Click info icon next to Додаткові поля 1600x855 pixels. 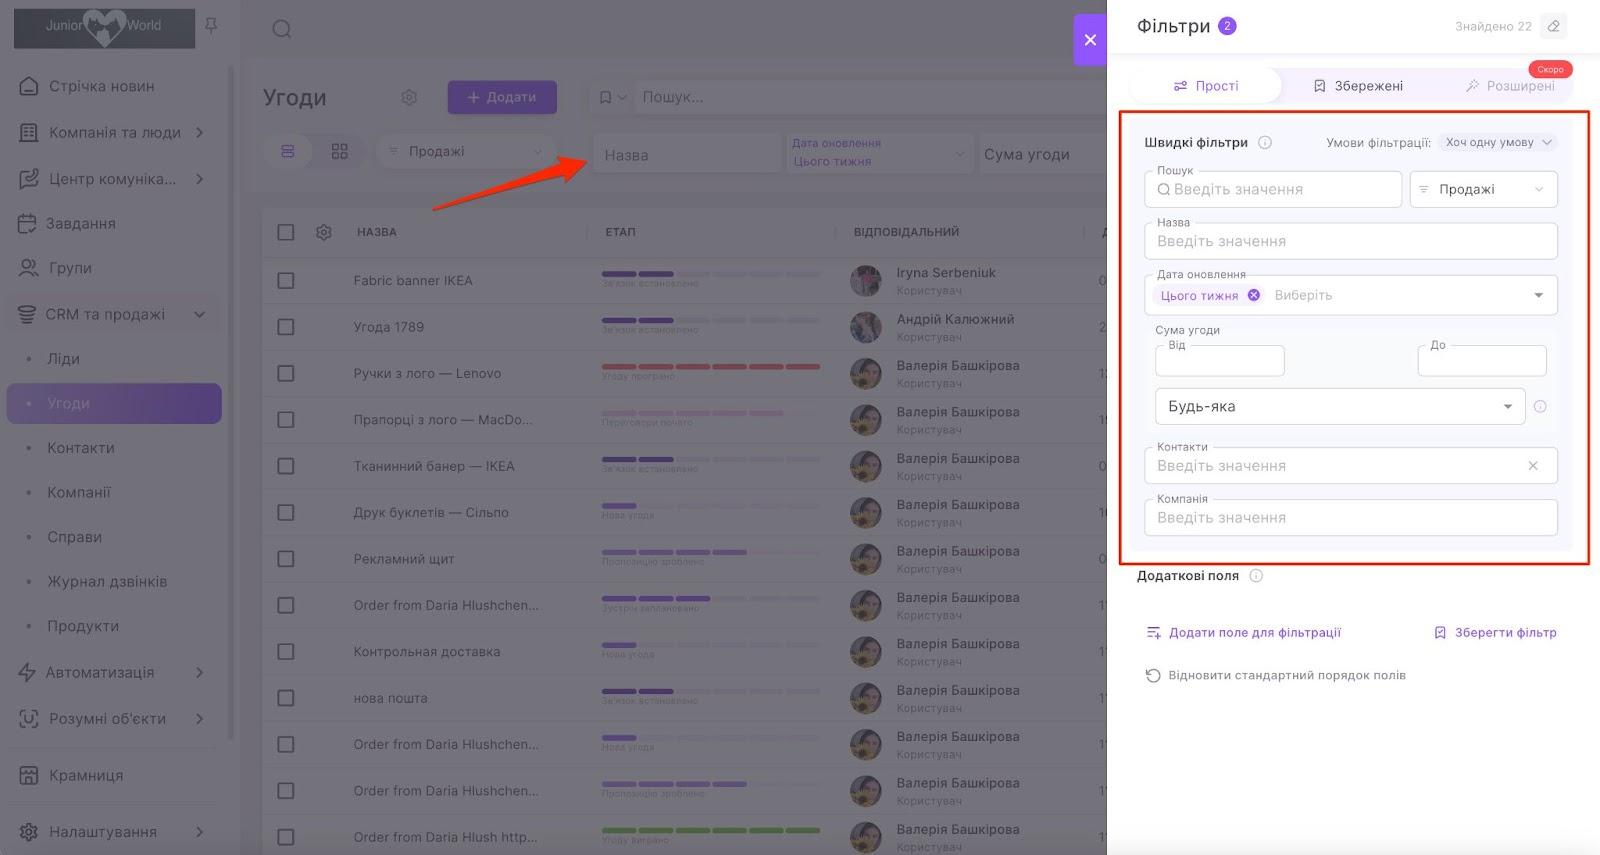click(1256, 576)
